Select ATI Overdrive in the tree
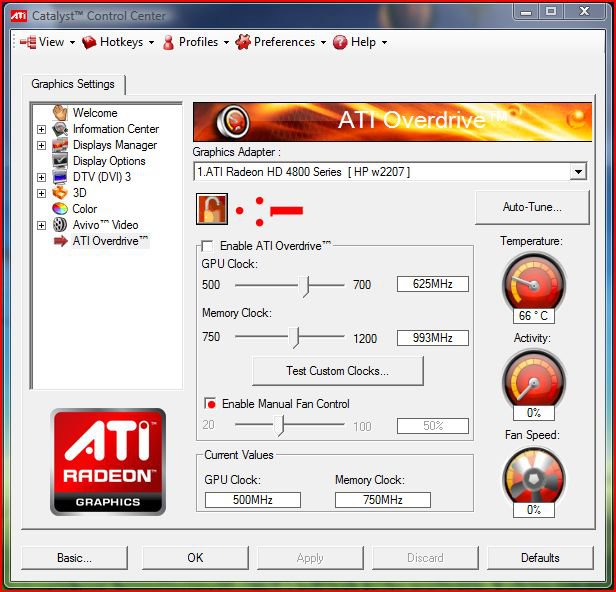The width and height of the screenshot is (616, 592). pyautogui.click(x=110, y=241)
